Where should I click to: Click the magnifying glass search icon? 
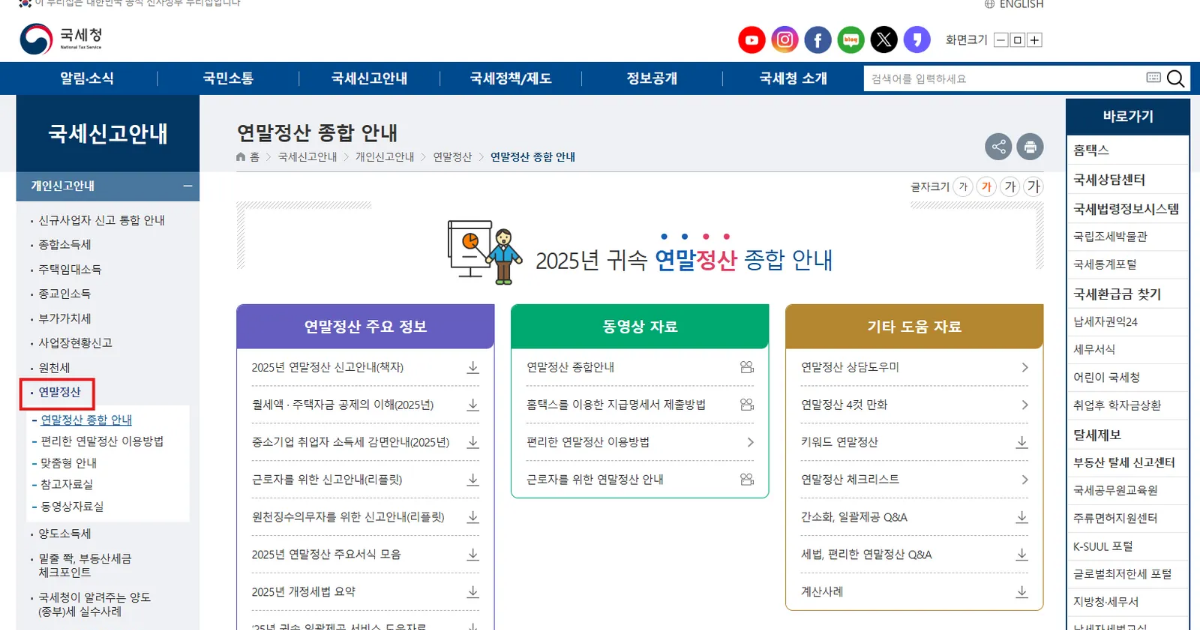coord(1176,79)
